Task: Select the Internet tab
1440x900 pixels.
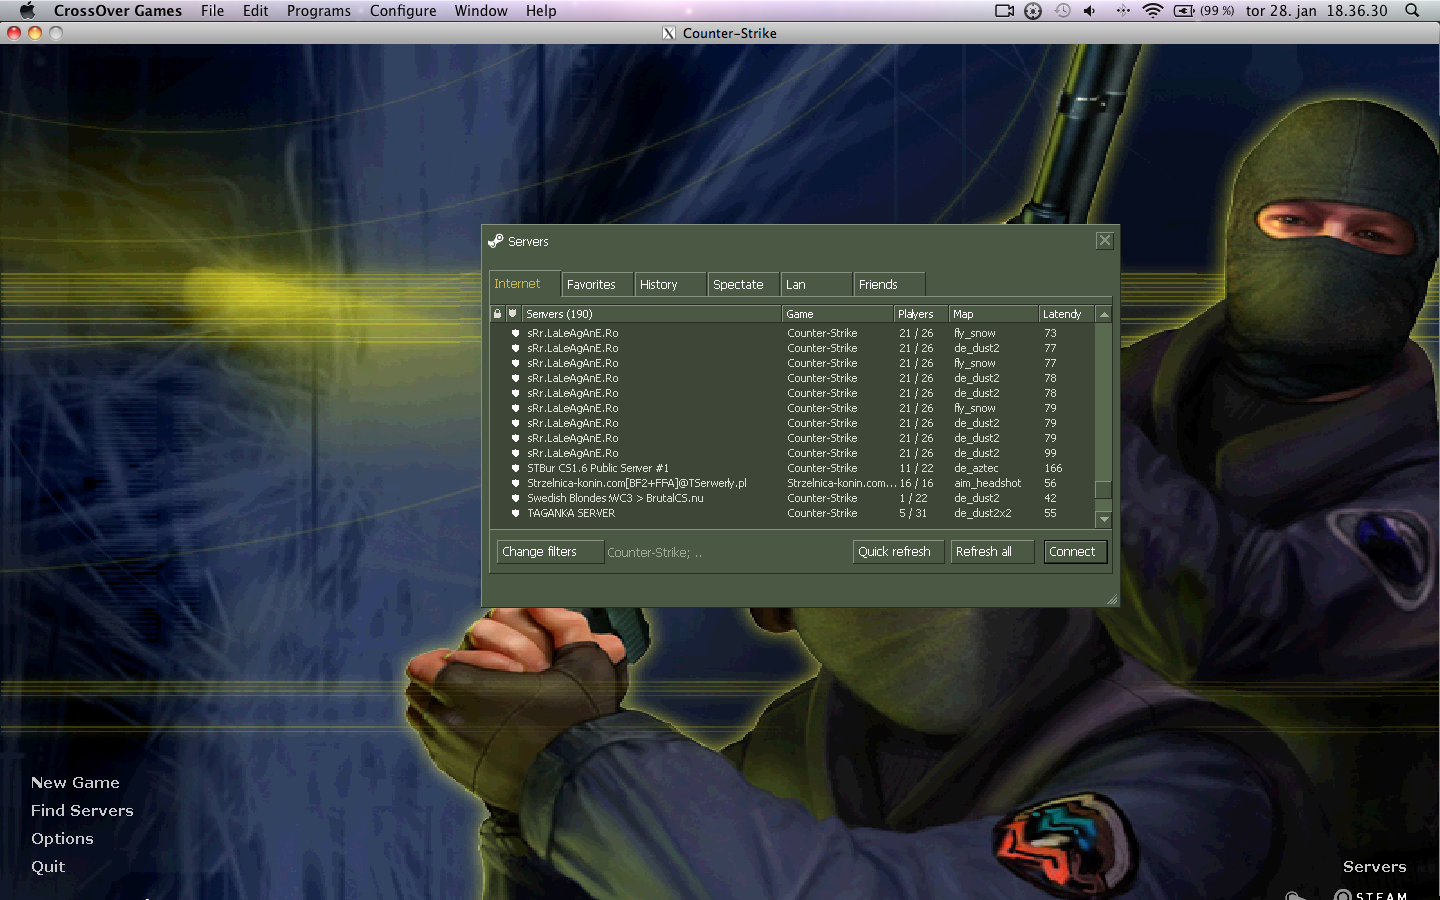Action: click(x=524, y=284)
